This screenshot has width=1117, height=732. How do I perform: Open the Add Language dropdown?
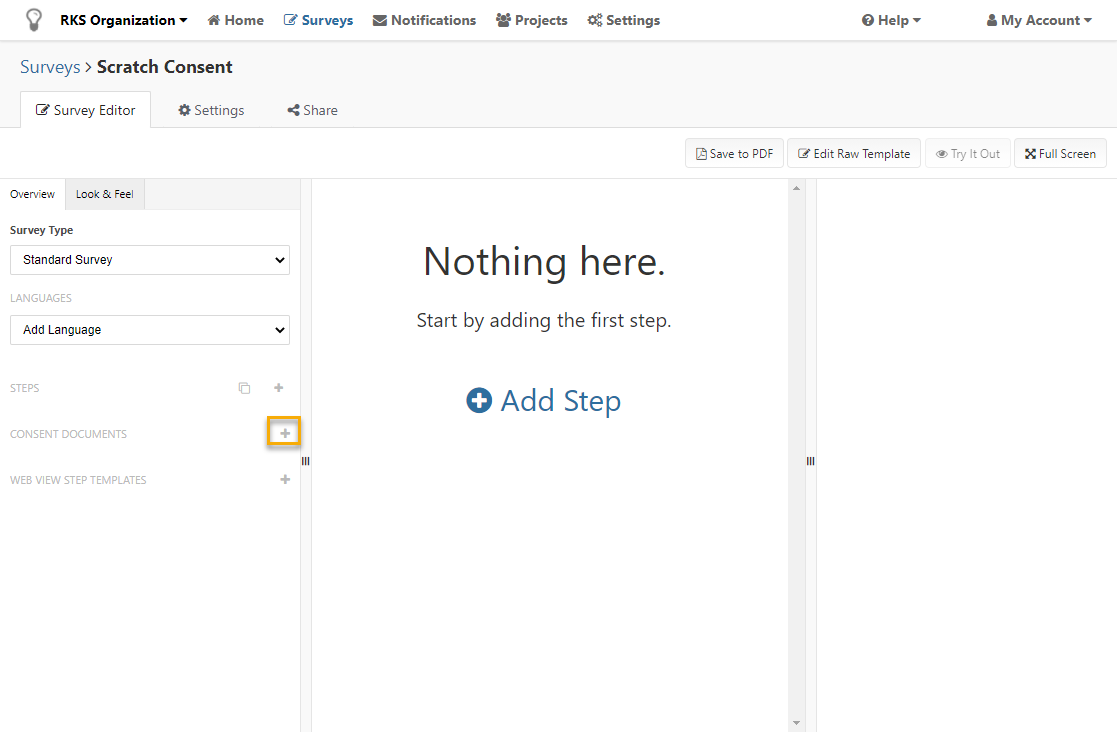coord(150,330)
